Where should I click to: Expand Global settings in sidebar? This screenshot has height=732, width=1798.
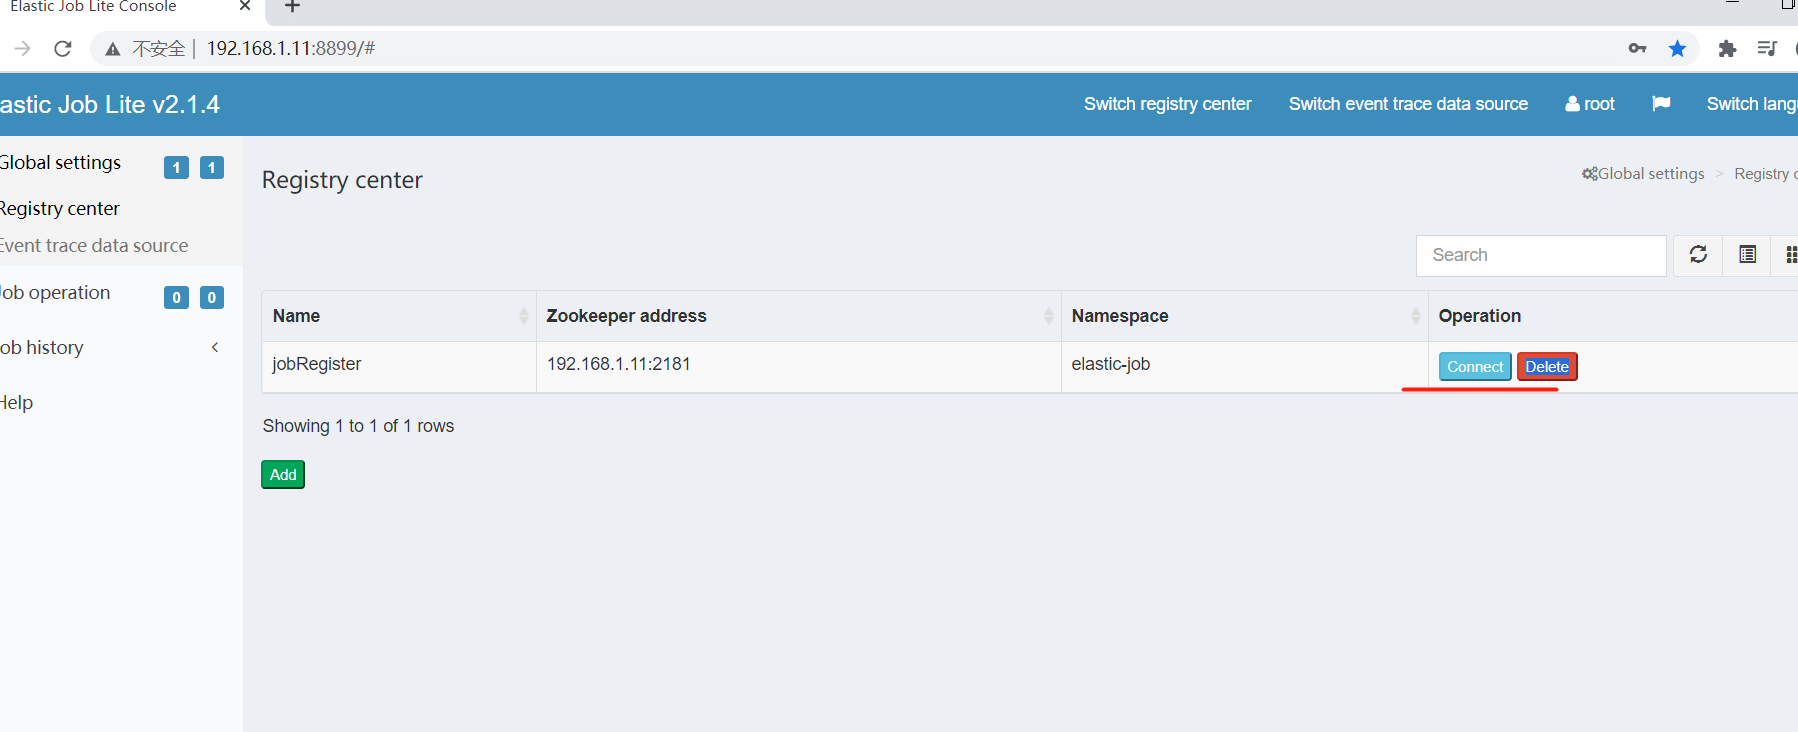coord(60,163)
